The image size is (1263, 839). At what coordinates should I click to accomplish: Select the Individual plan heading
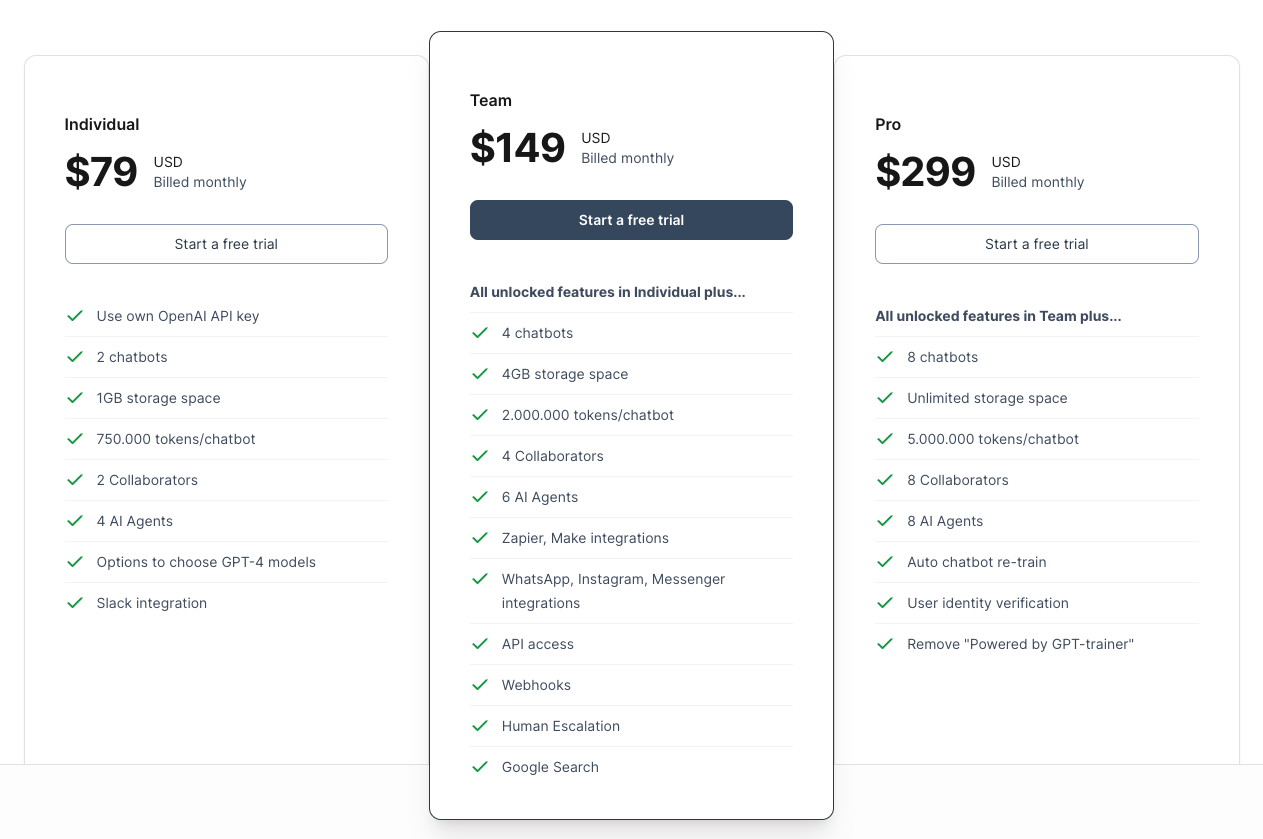tap(102, 124)
